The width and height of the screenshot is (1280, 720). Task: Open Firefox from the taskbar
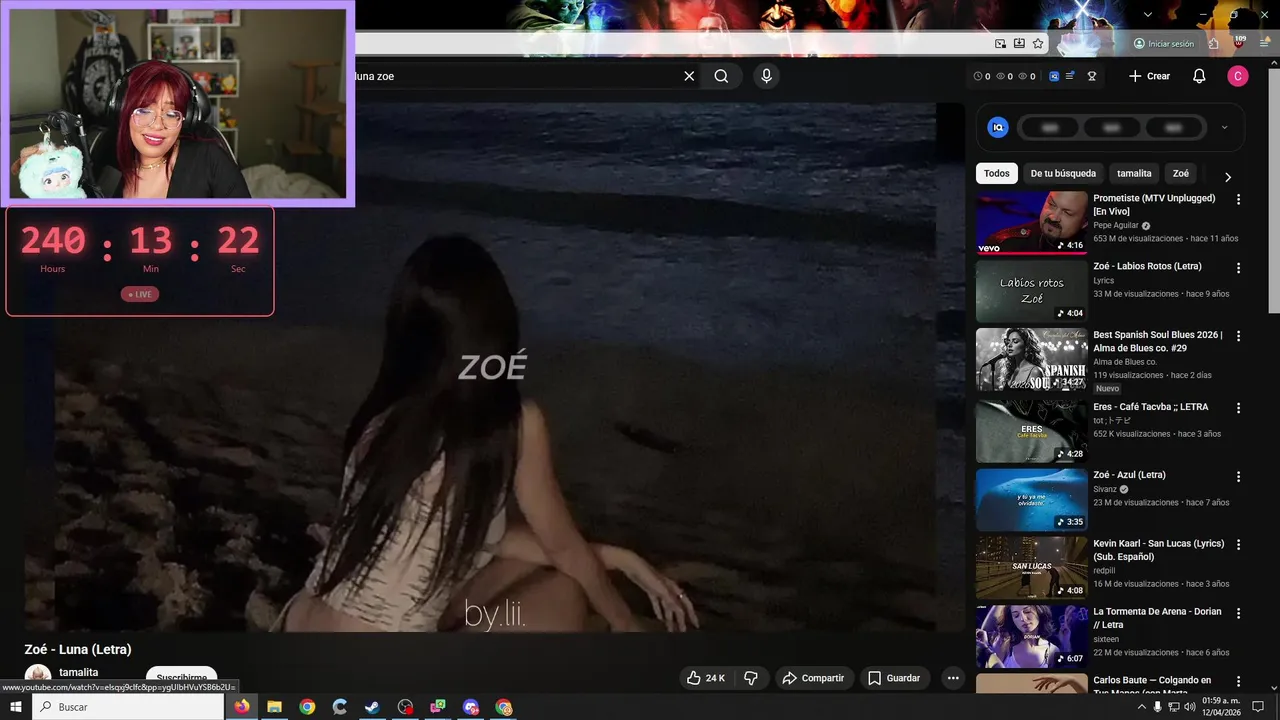tap(242, 707)
